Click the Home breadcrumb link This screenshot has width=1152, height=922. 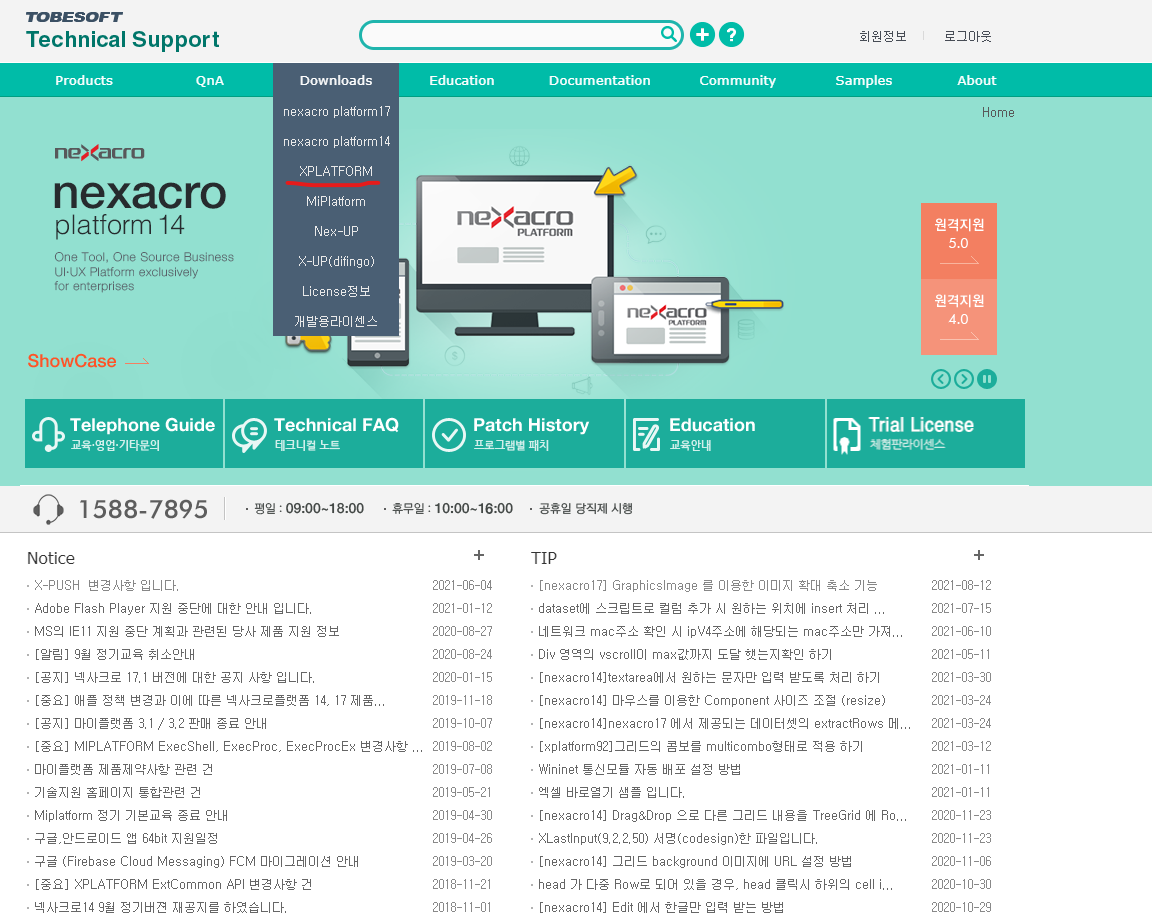click(x=998, y=112)
